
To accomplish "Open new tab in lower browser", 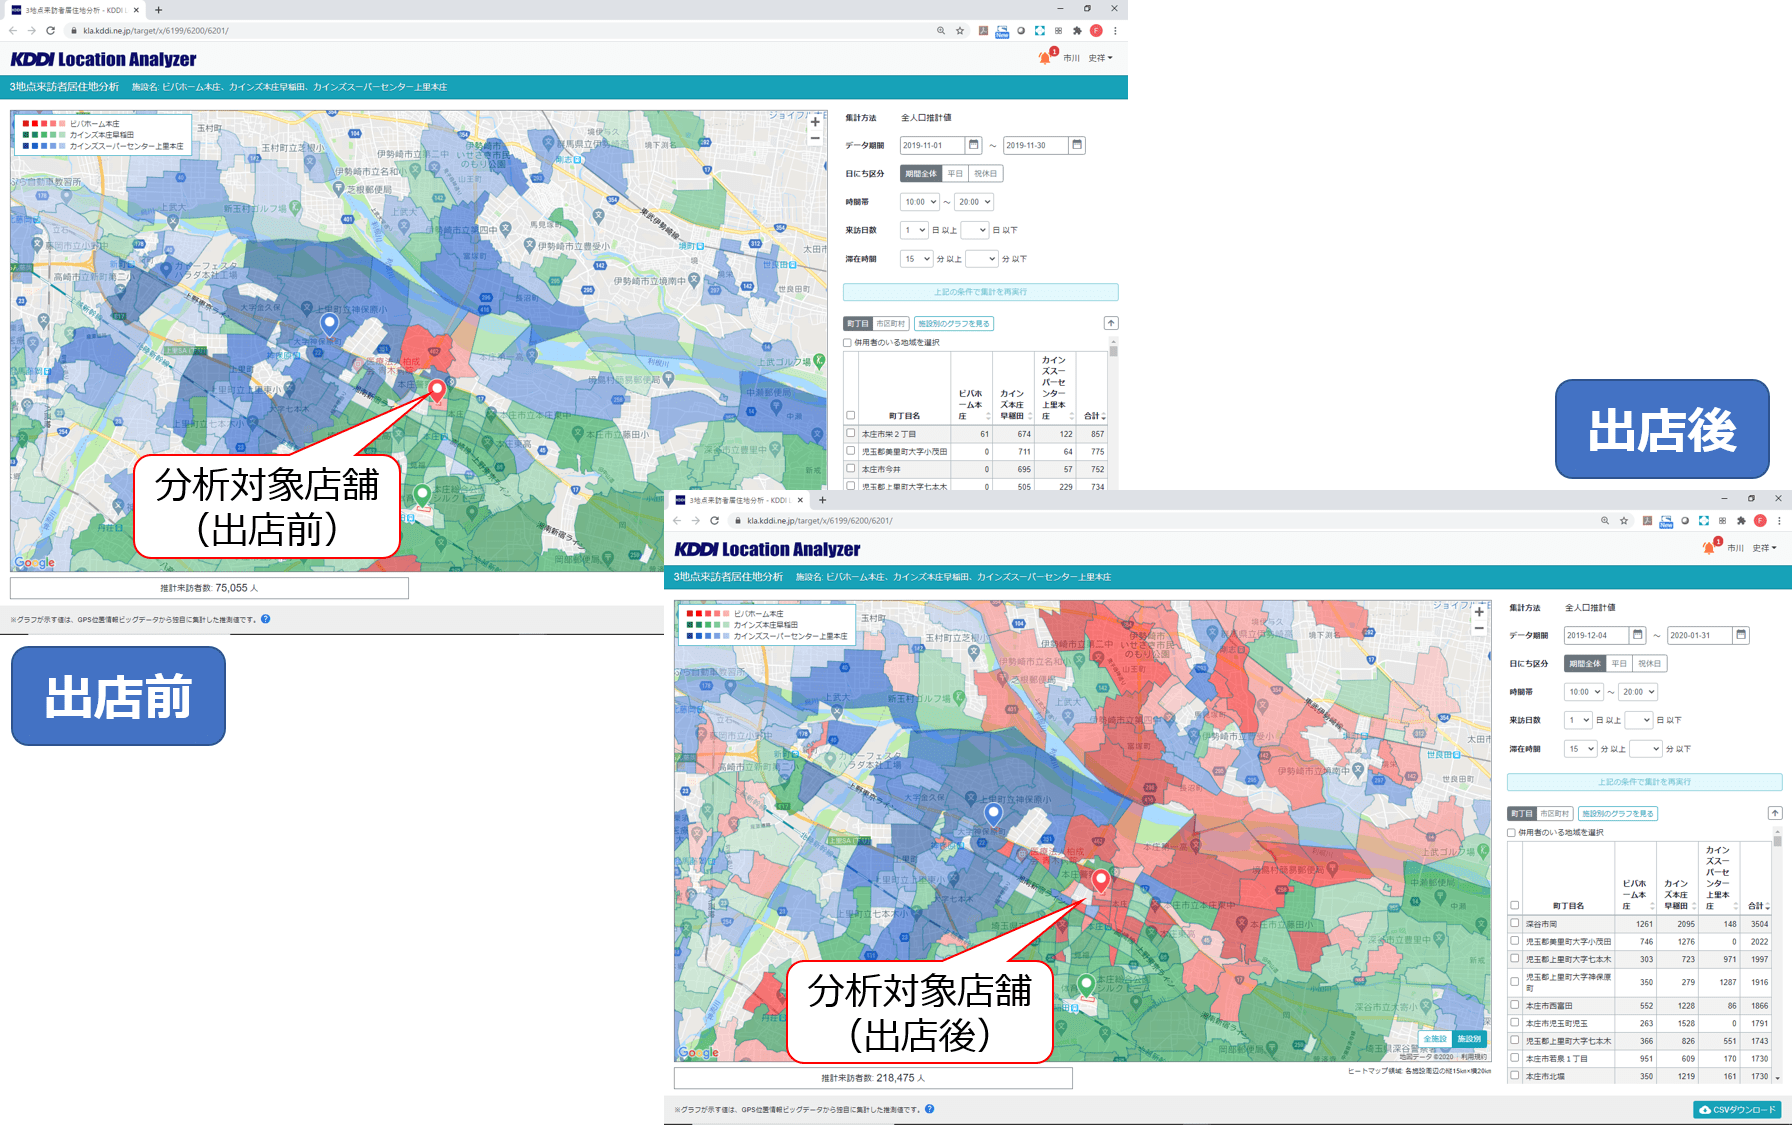I will tap(822, 500).
